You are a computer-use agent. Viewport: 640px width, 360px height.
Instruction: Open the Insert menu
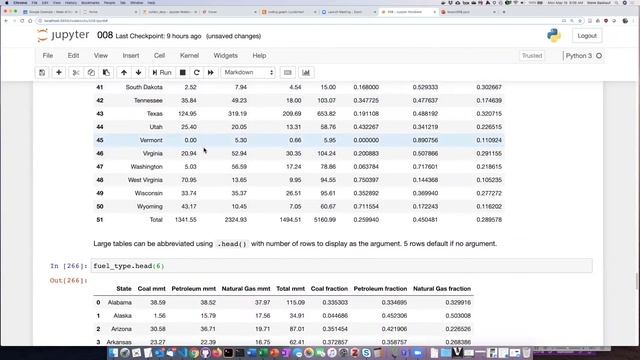pyautogui.click(x=131, y=56)
